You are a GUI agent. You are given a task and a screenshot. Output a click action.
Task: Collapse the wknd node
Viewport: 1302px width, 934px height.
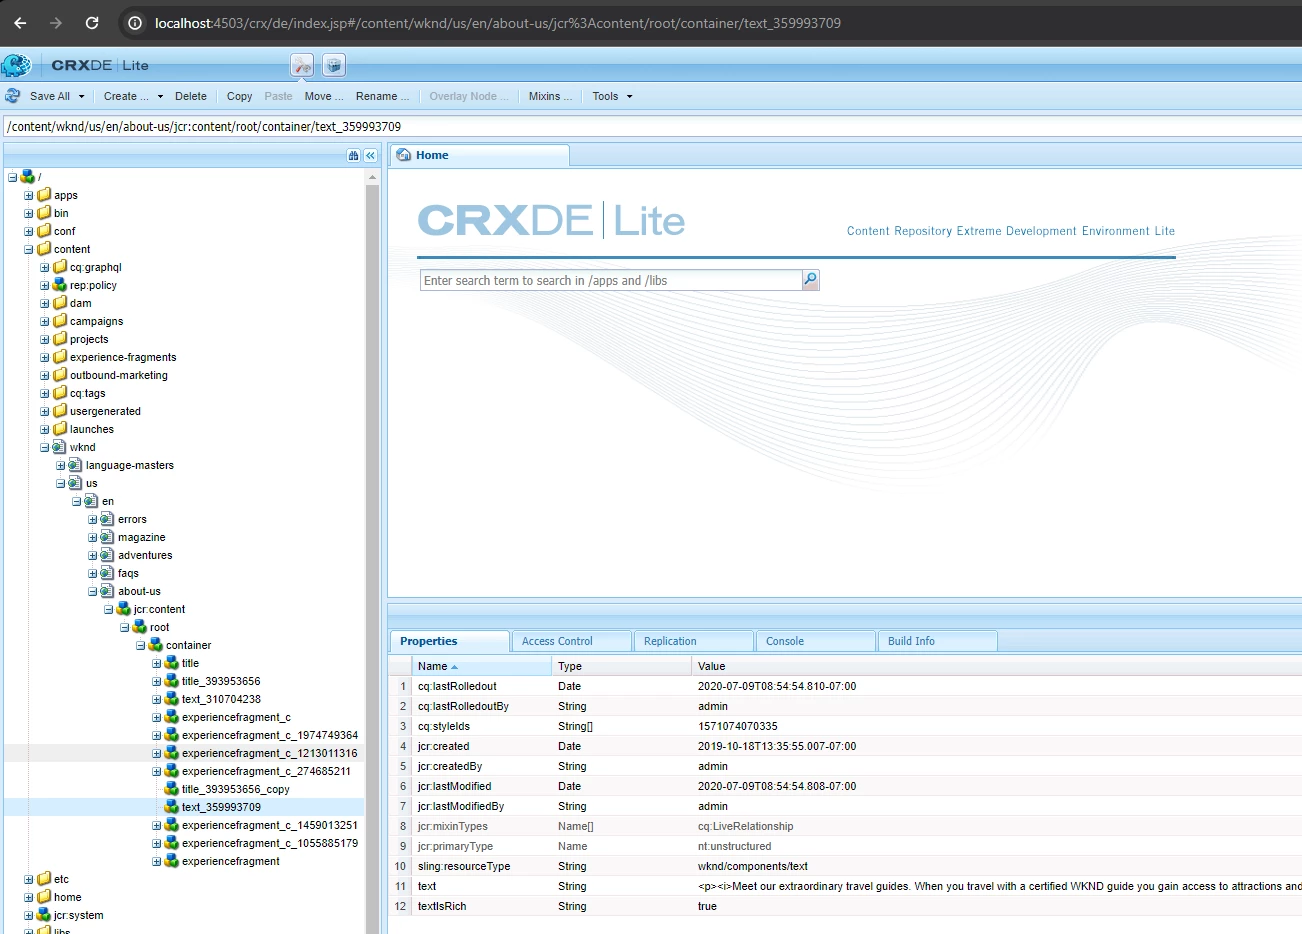45,448
